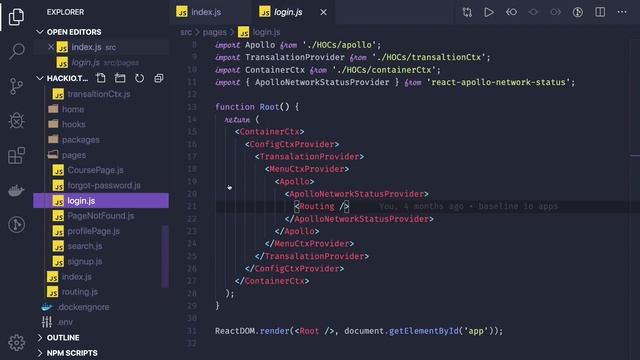The height and width of the screenshot is (360, 640).
Task: Click the compare changes icon in editor toolbar
Action: (467, 12)
